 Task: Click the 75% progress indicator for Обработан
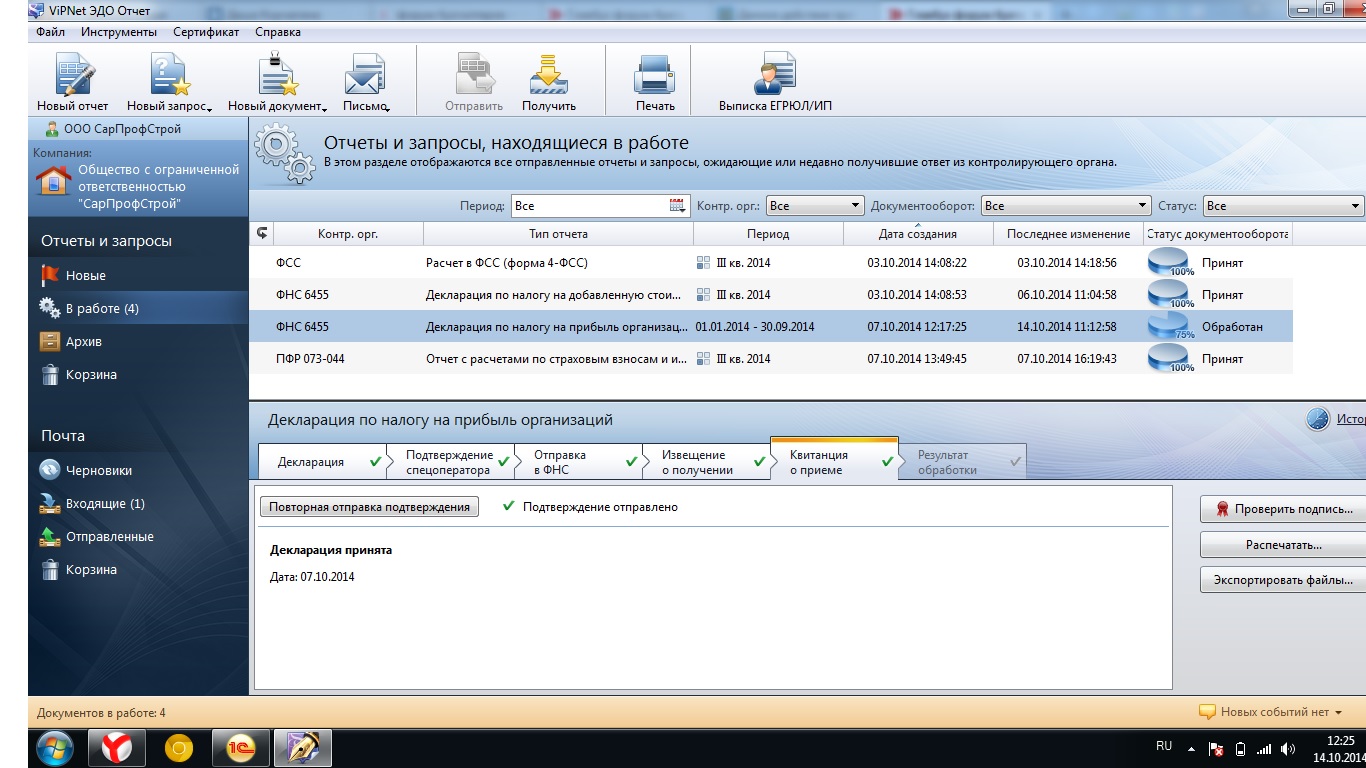(1169, 327)
